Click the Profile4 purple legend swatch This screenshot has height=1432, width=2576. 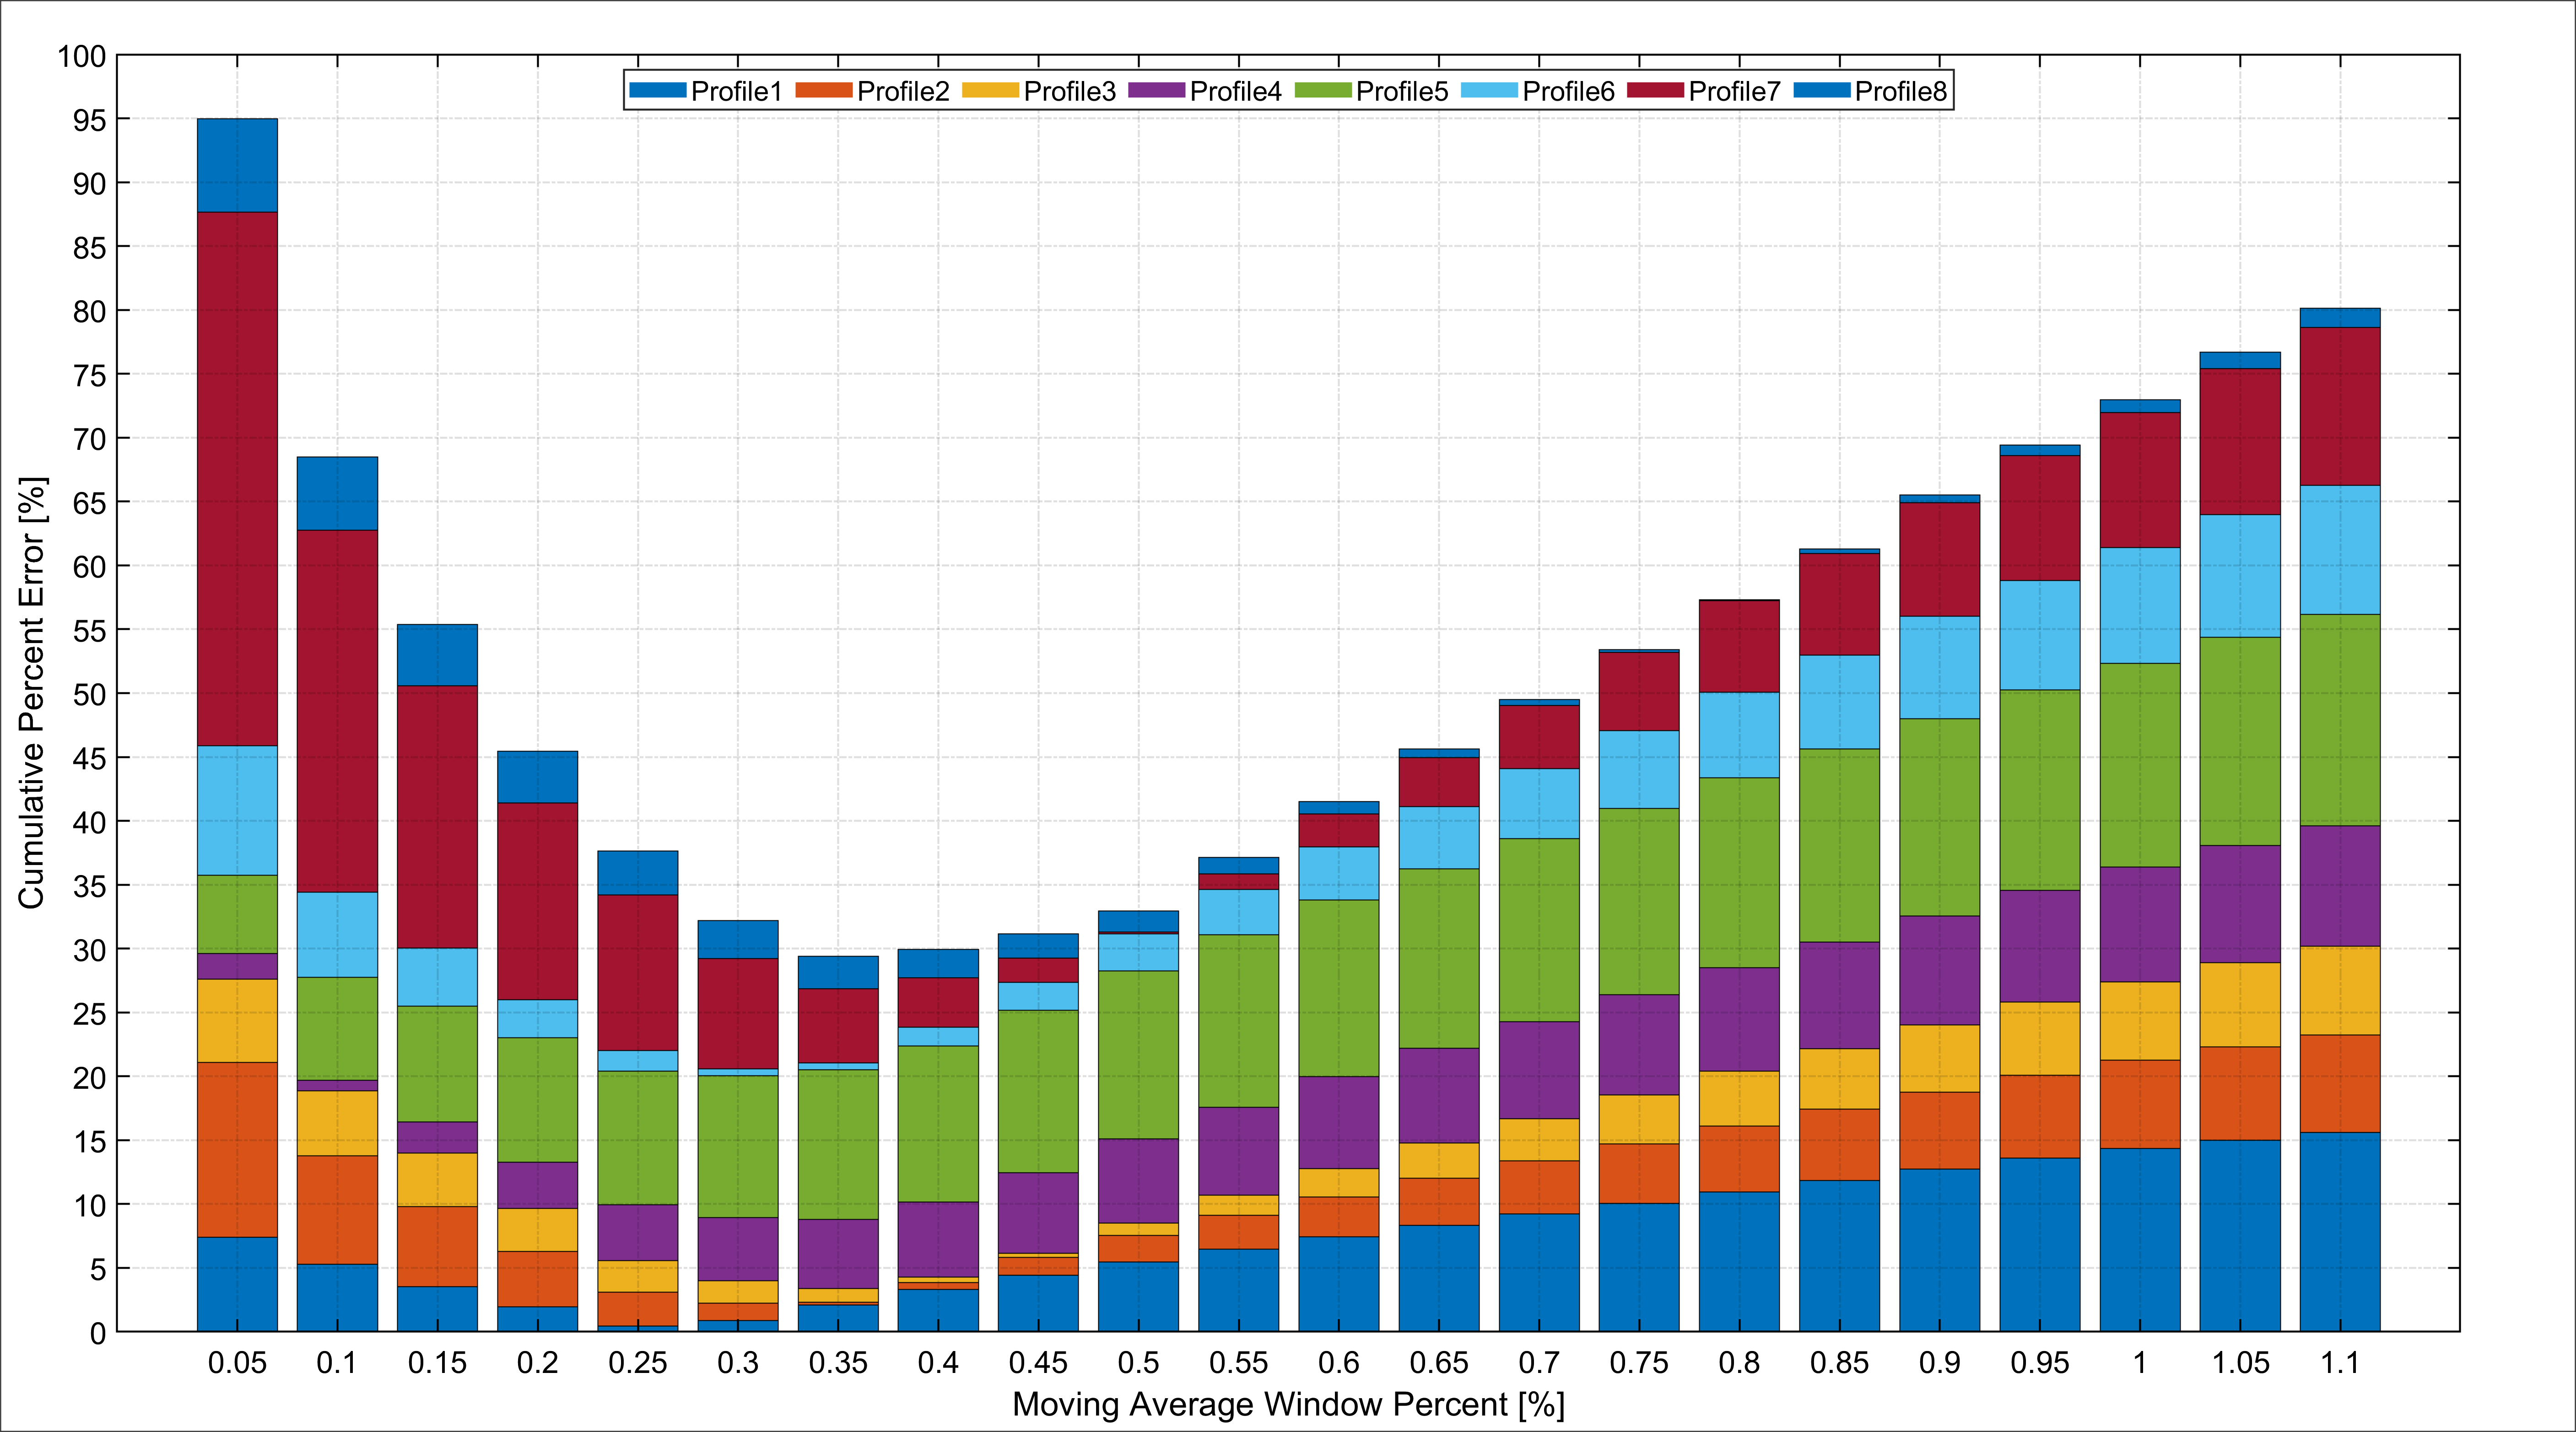click(x=1156, y=91)
